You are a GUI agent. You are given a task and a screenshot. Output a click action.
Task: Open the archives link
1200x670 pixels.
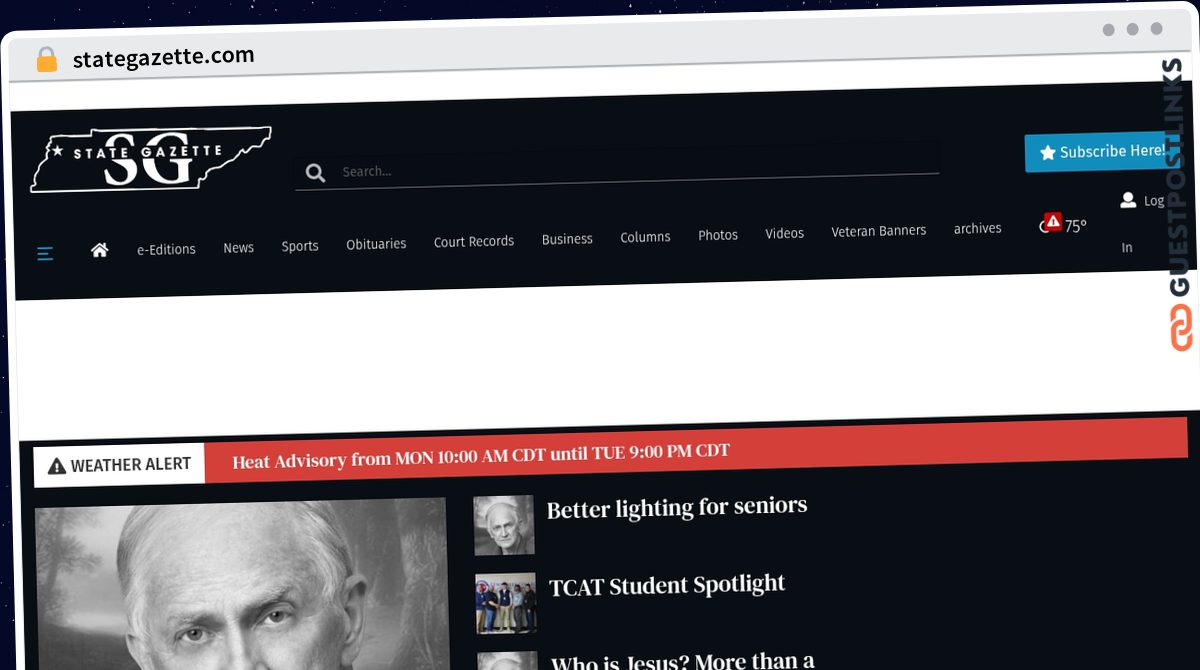click(978, 228)
